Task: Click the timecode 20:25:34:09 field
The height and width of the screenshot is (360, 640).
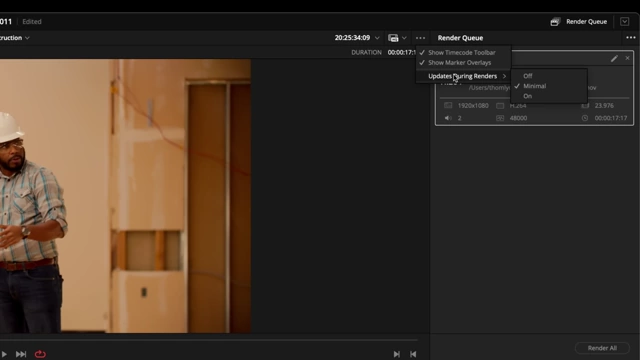Action: 352,38
